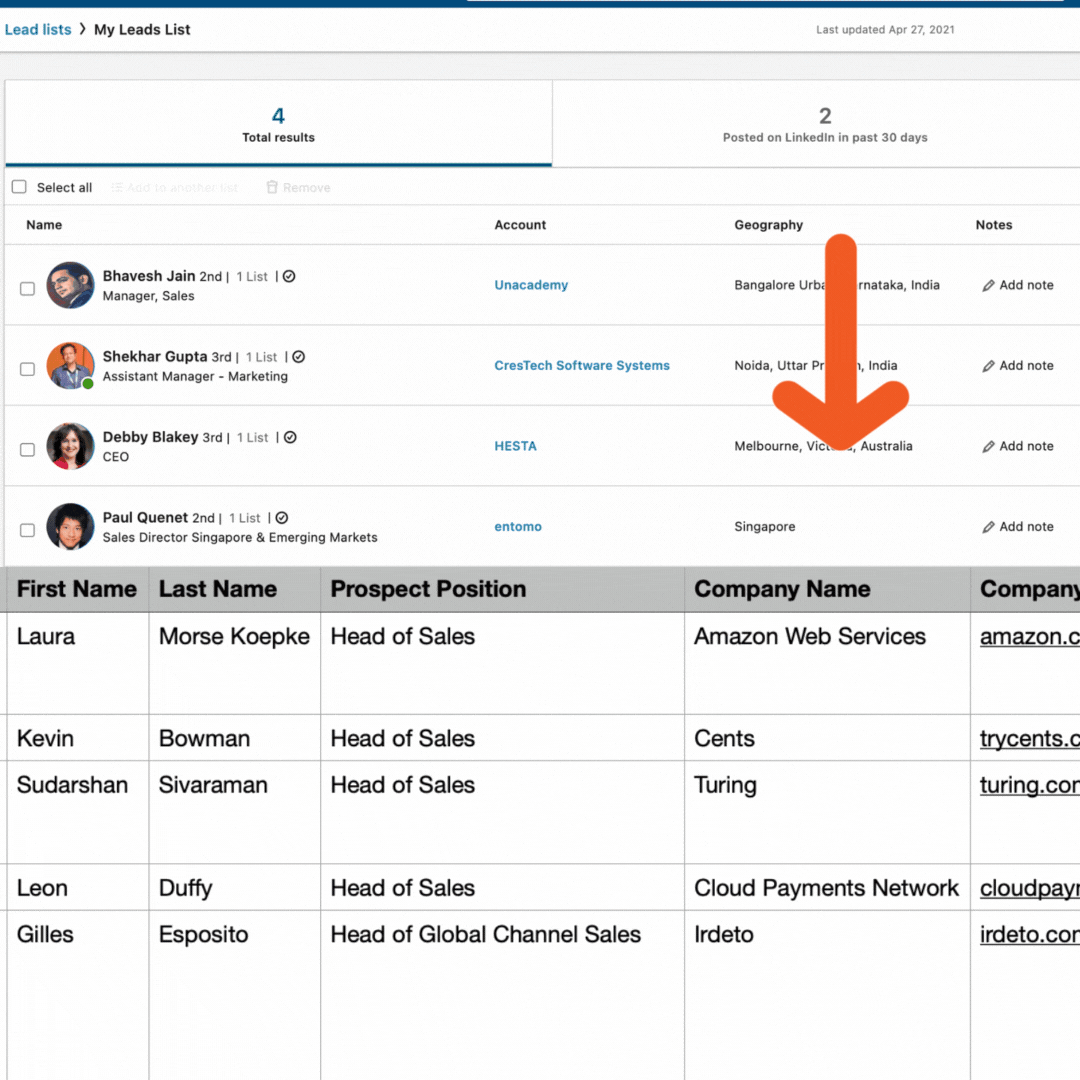This screenshot has height=1080, width=1080.
Task: Open the trycents website link
Action: 1030,739
